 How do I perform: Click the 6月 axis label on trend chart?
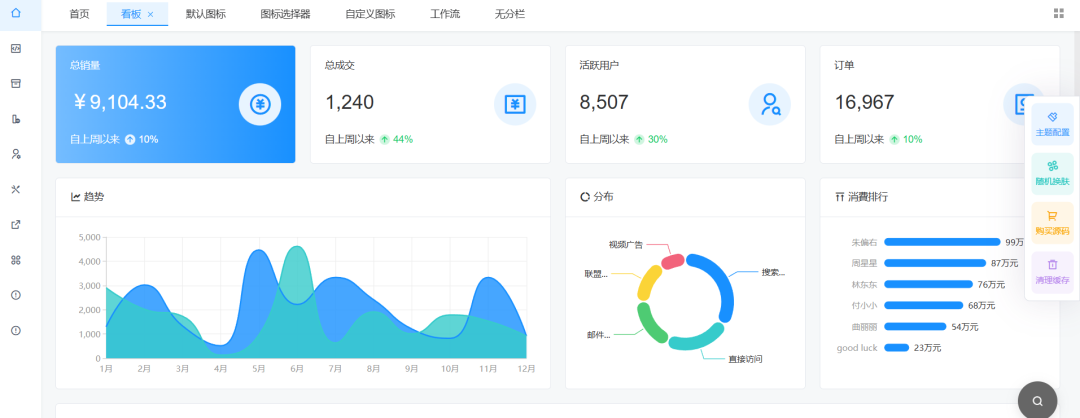(297, 369)
